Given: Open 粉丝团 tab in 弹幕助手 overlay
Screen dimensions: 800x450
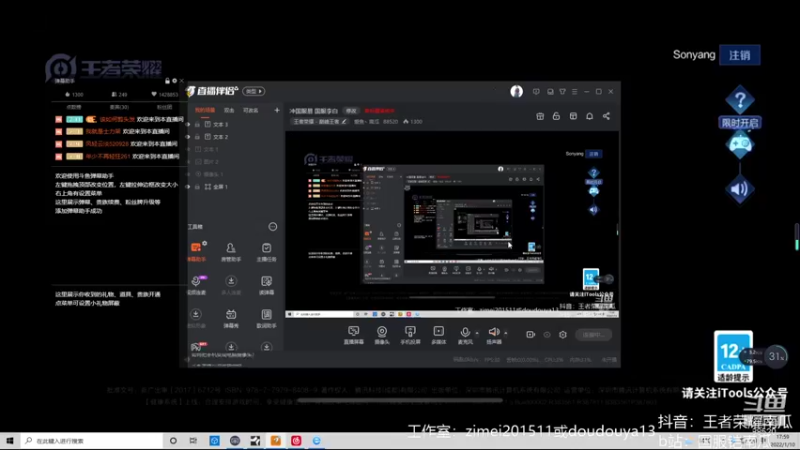Looking at the screenshot, I should coord(164,107).
